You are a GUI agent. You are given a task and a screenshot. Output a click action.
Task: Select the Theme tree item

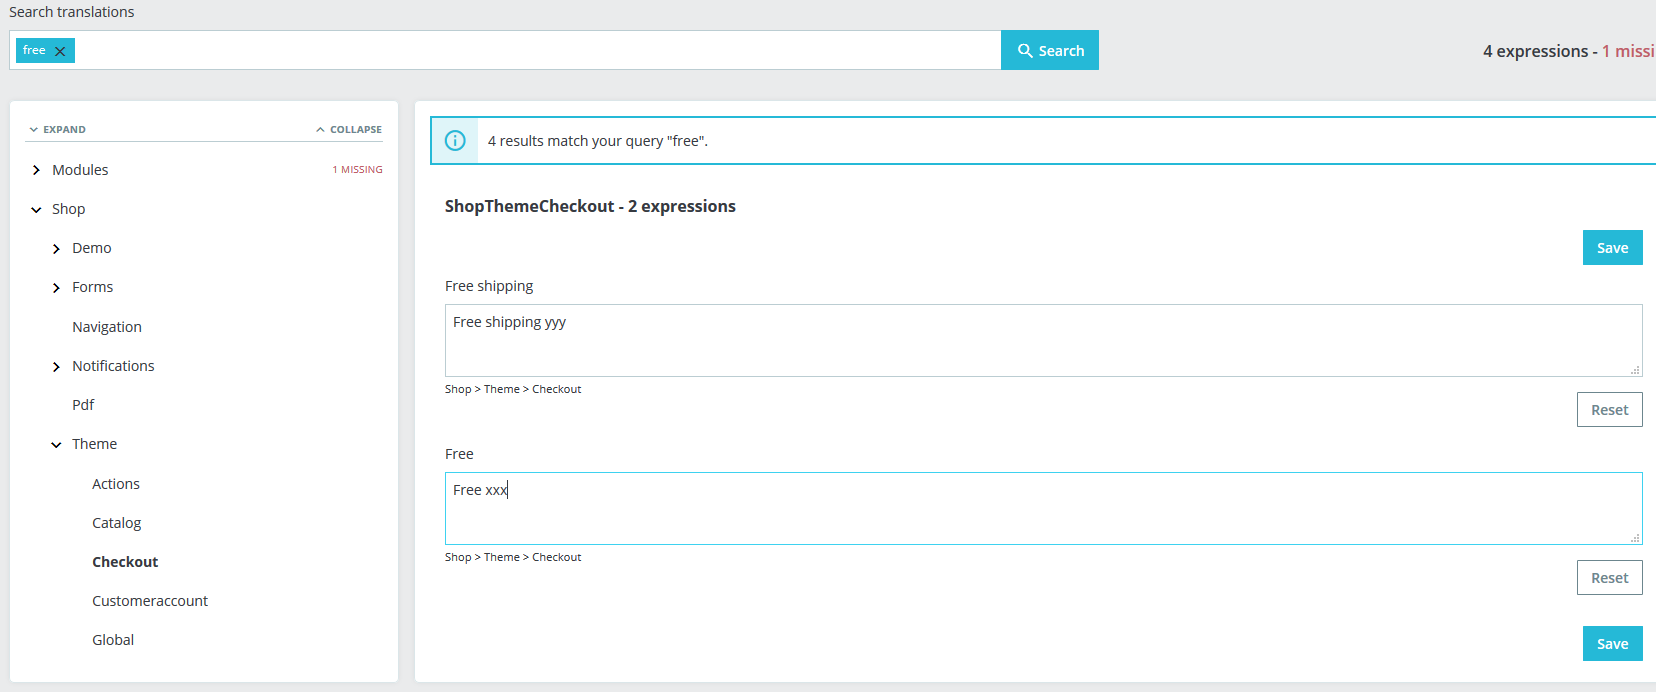coord(94,444)
